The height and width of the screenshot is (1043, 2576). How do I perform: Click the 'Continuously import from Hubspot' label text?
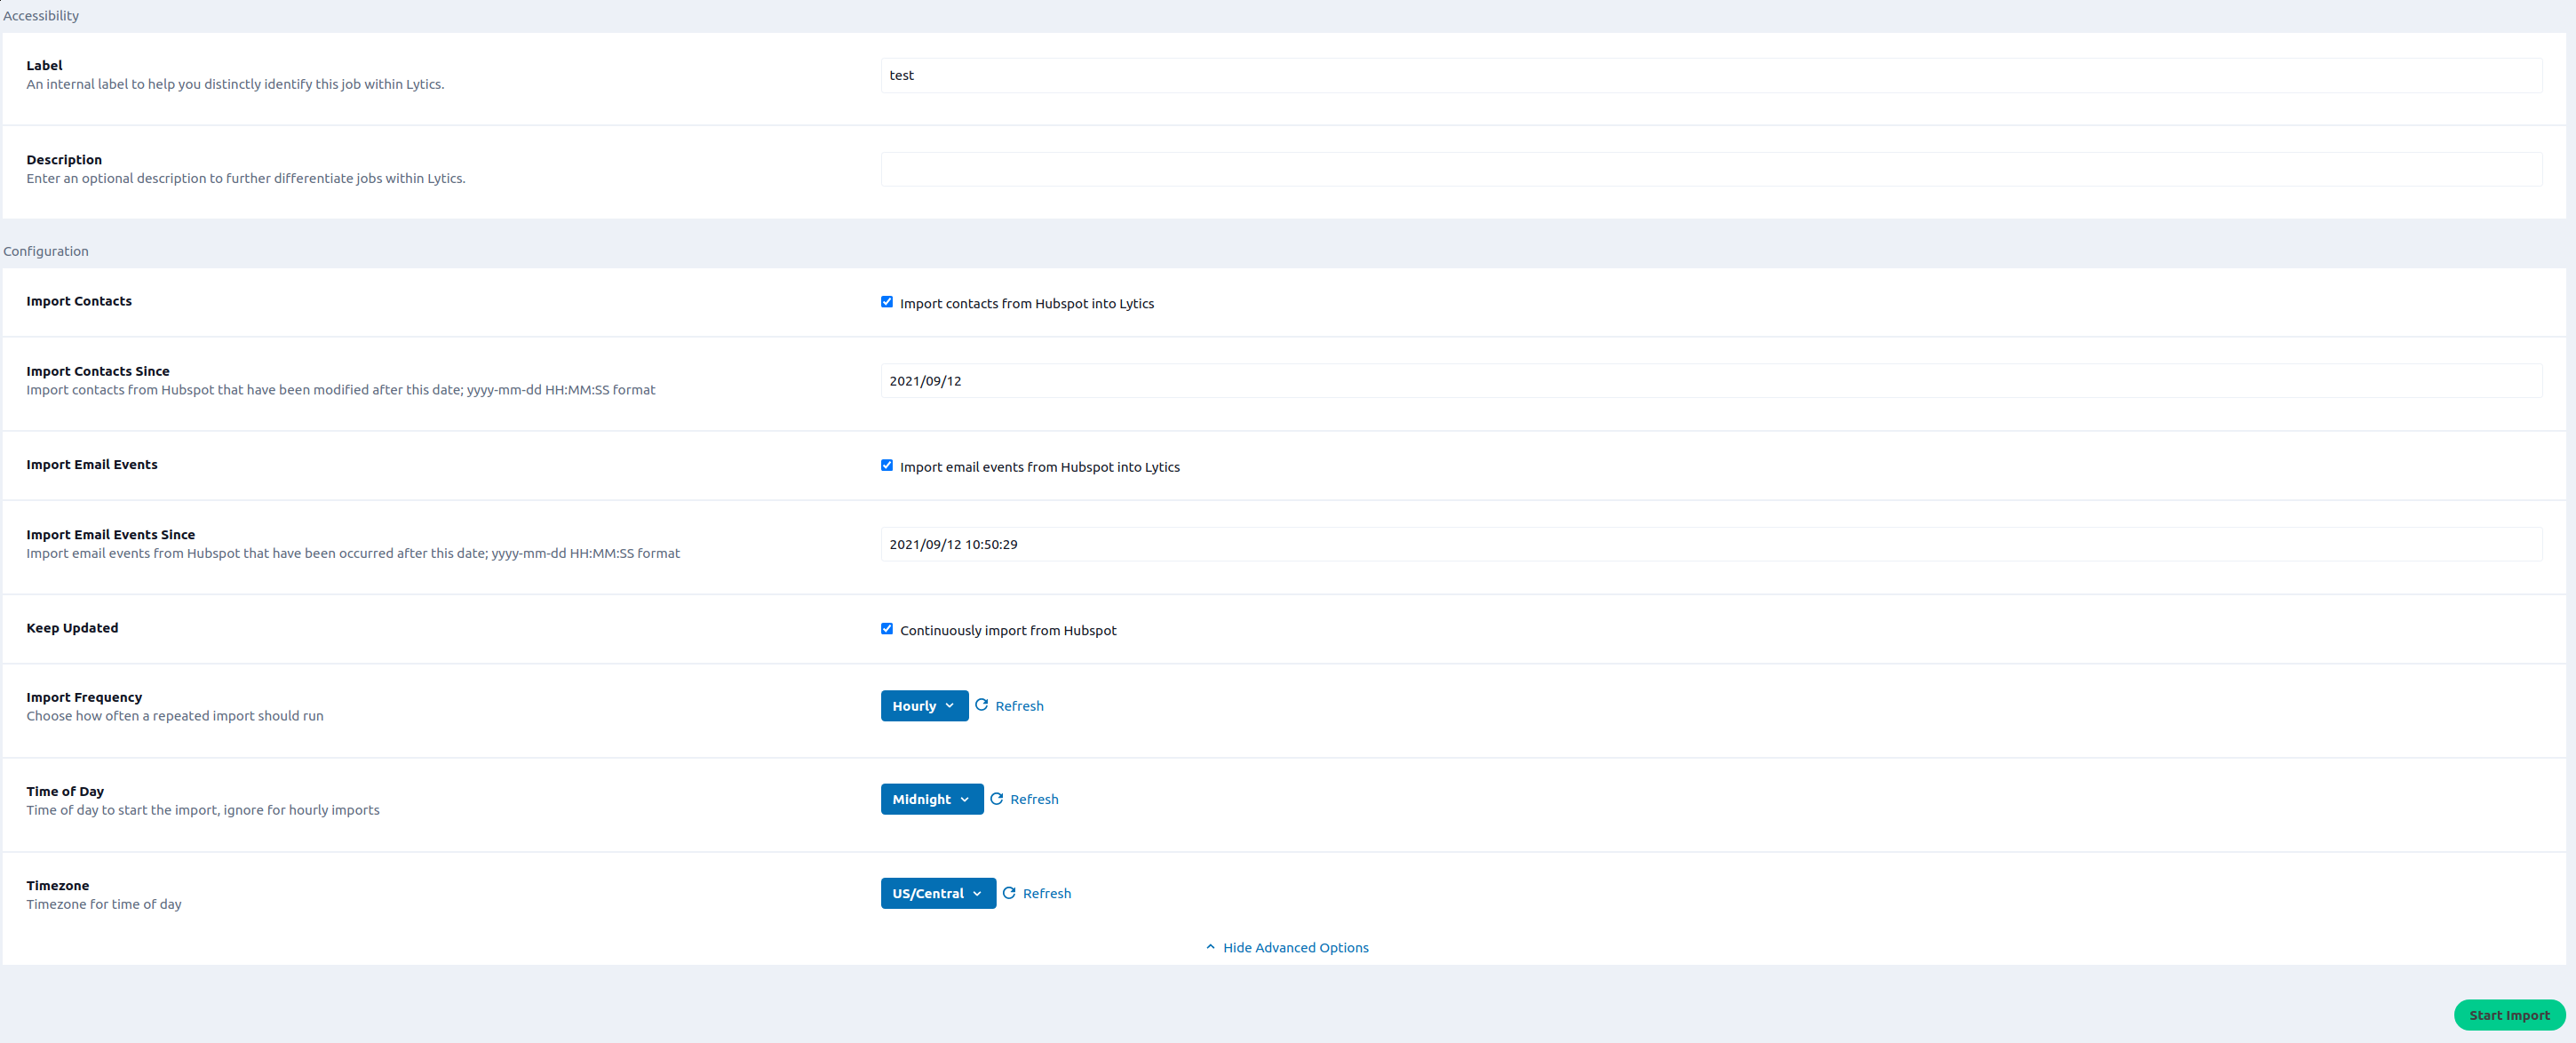[x=1008, y=631]
